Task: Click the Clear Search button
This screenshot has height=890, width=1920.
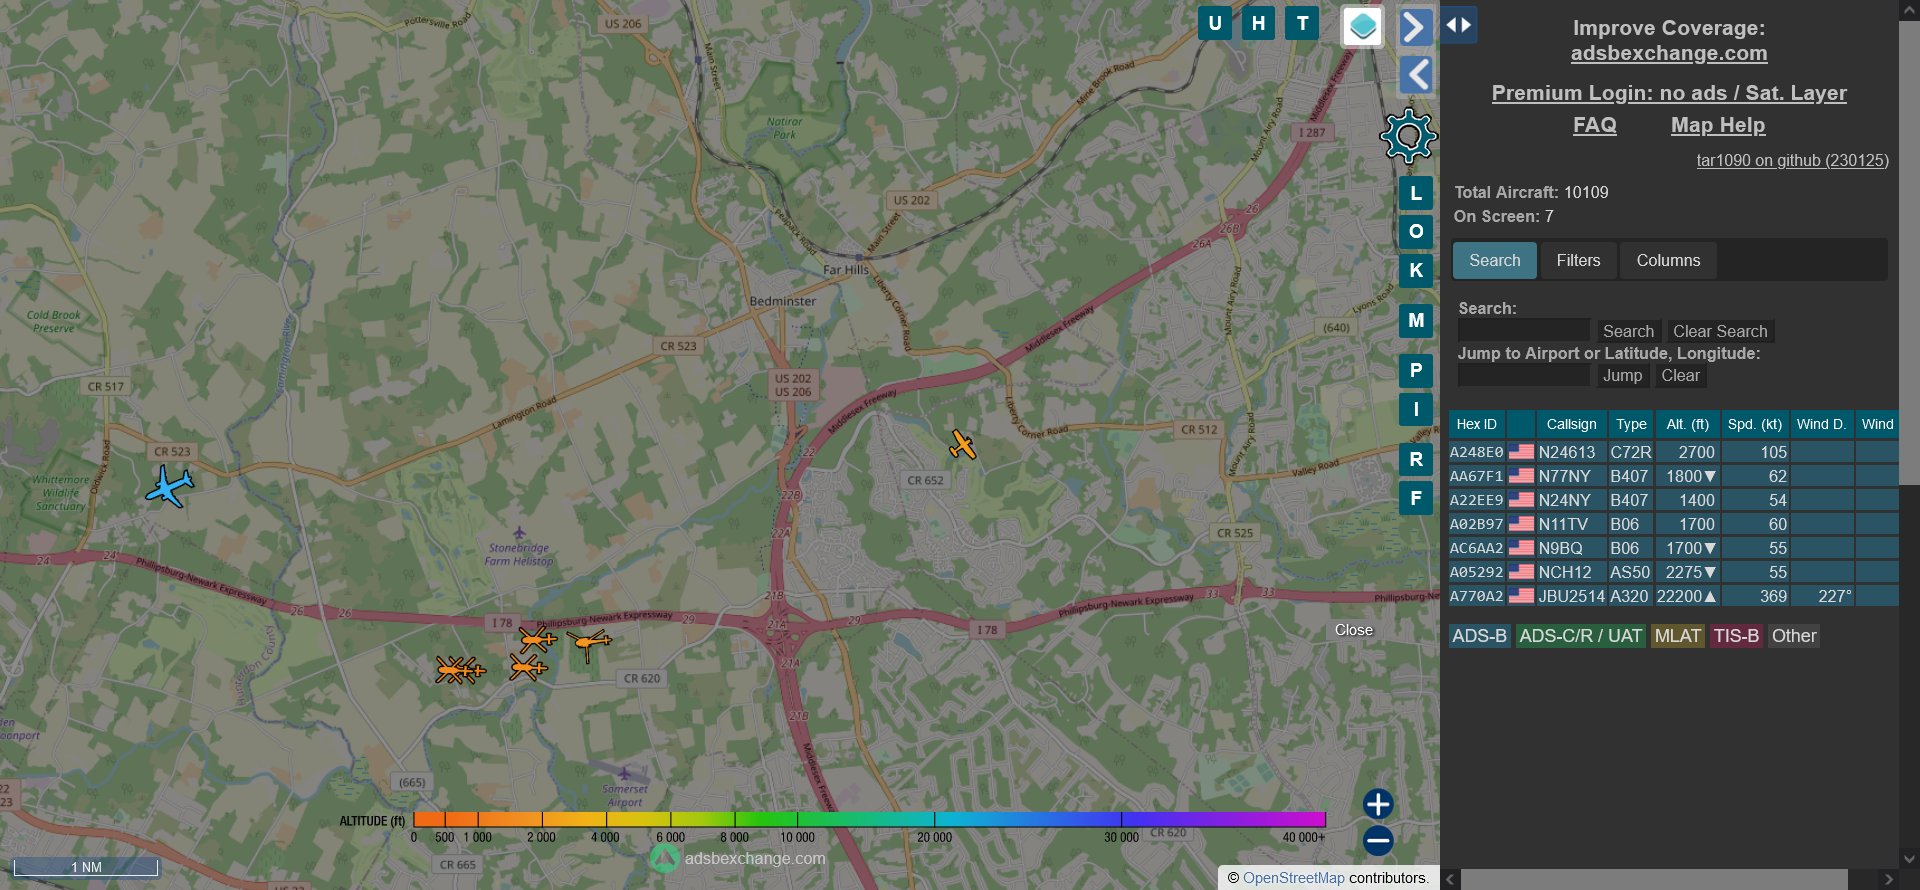Action: pos(1720,331)
